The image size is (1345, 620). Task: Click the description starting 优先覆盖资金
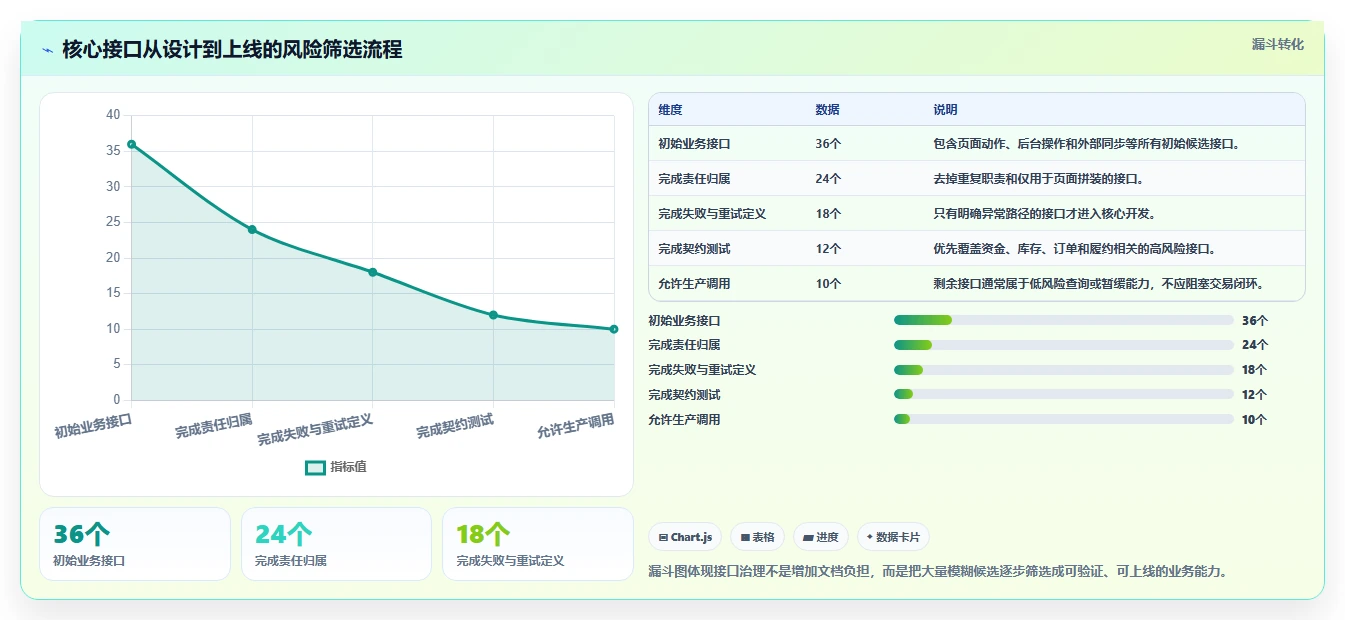(x=1074, y=248)
